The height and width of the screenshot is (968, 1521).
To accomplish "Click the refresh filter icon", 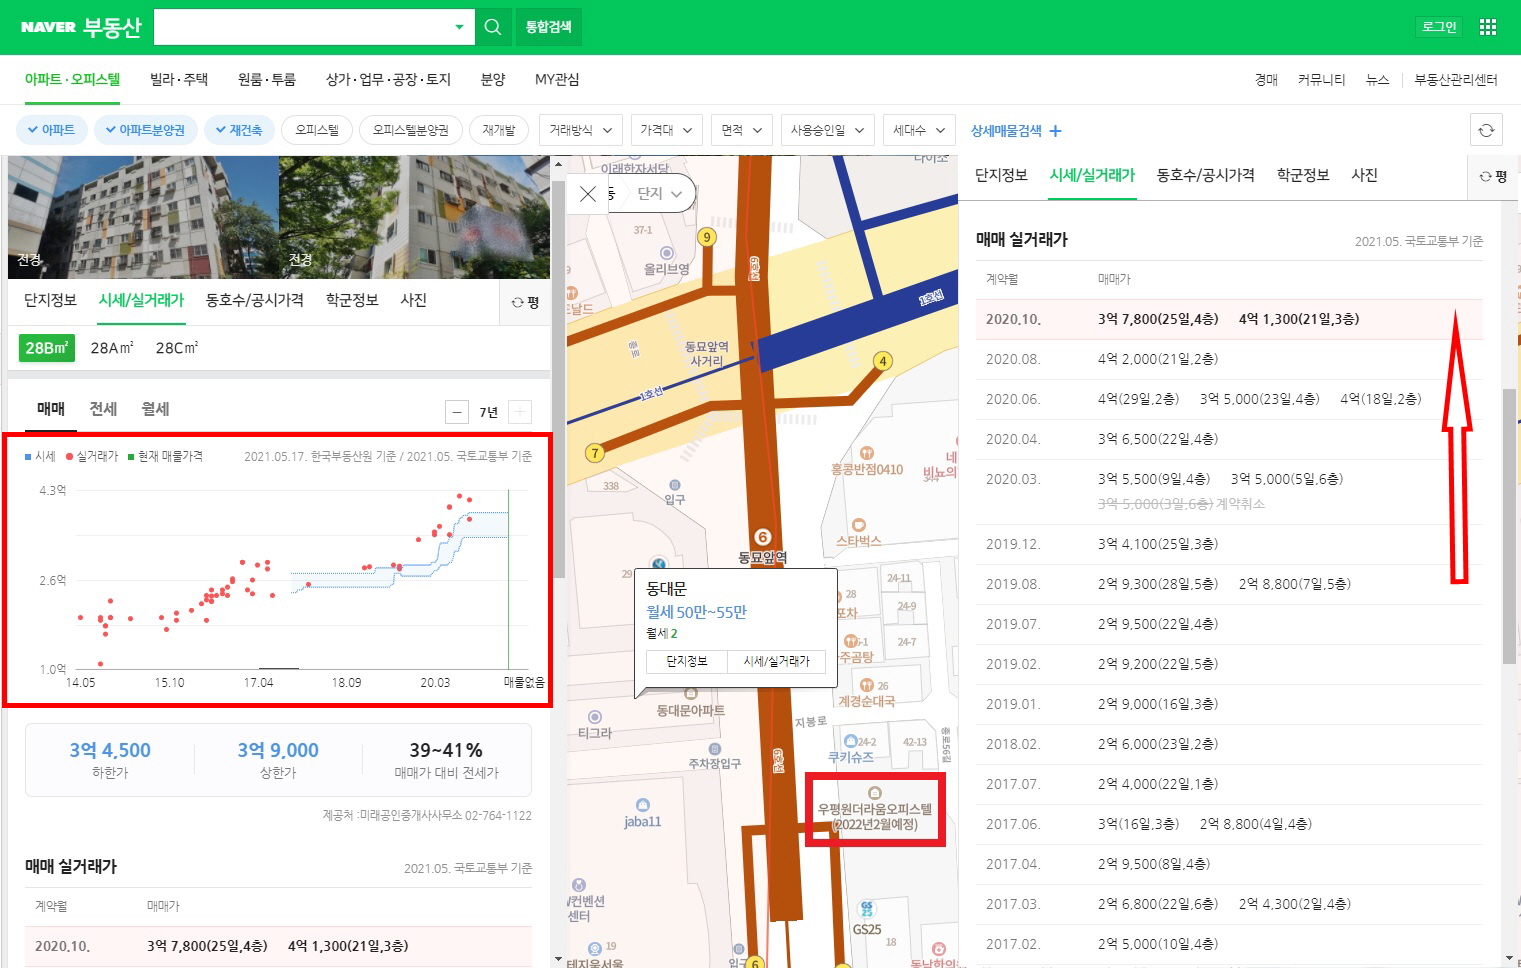I will coord(1486,130).
